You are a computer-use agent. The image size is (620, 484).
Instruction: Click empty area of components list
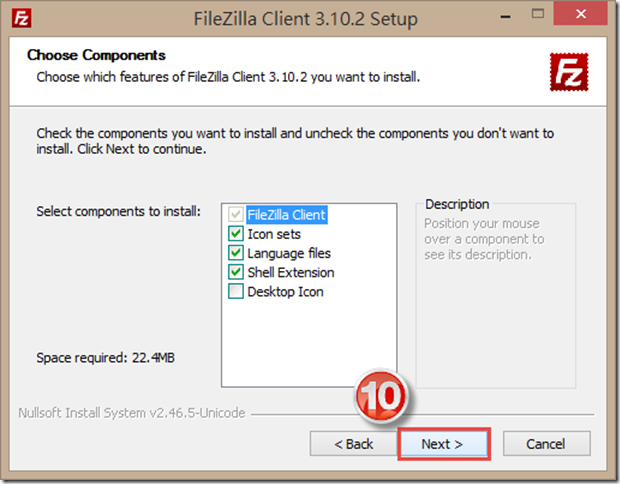pos(308,340)
